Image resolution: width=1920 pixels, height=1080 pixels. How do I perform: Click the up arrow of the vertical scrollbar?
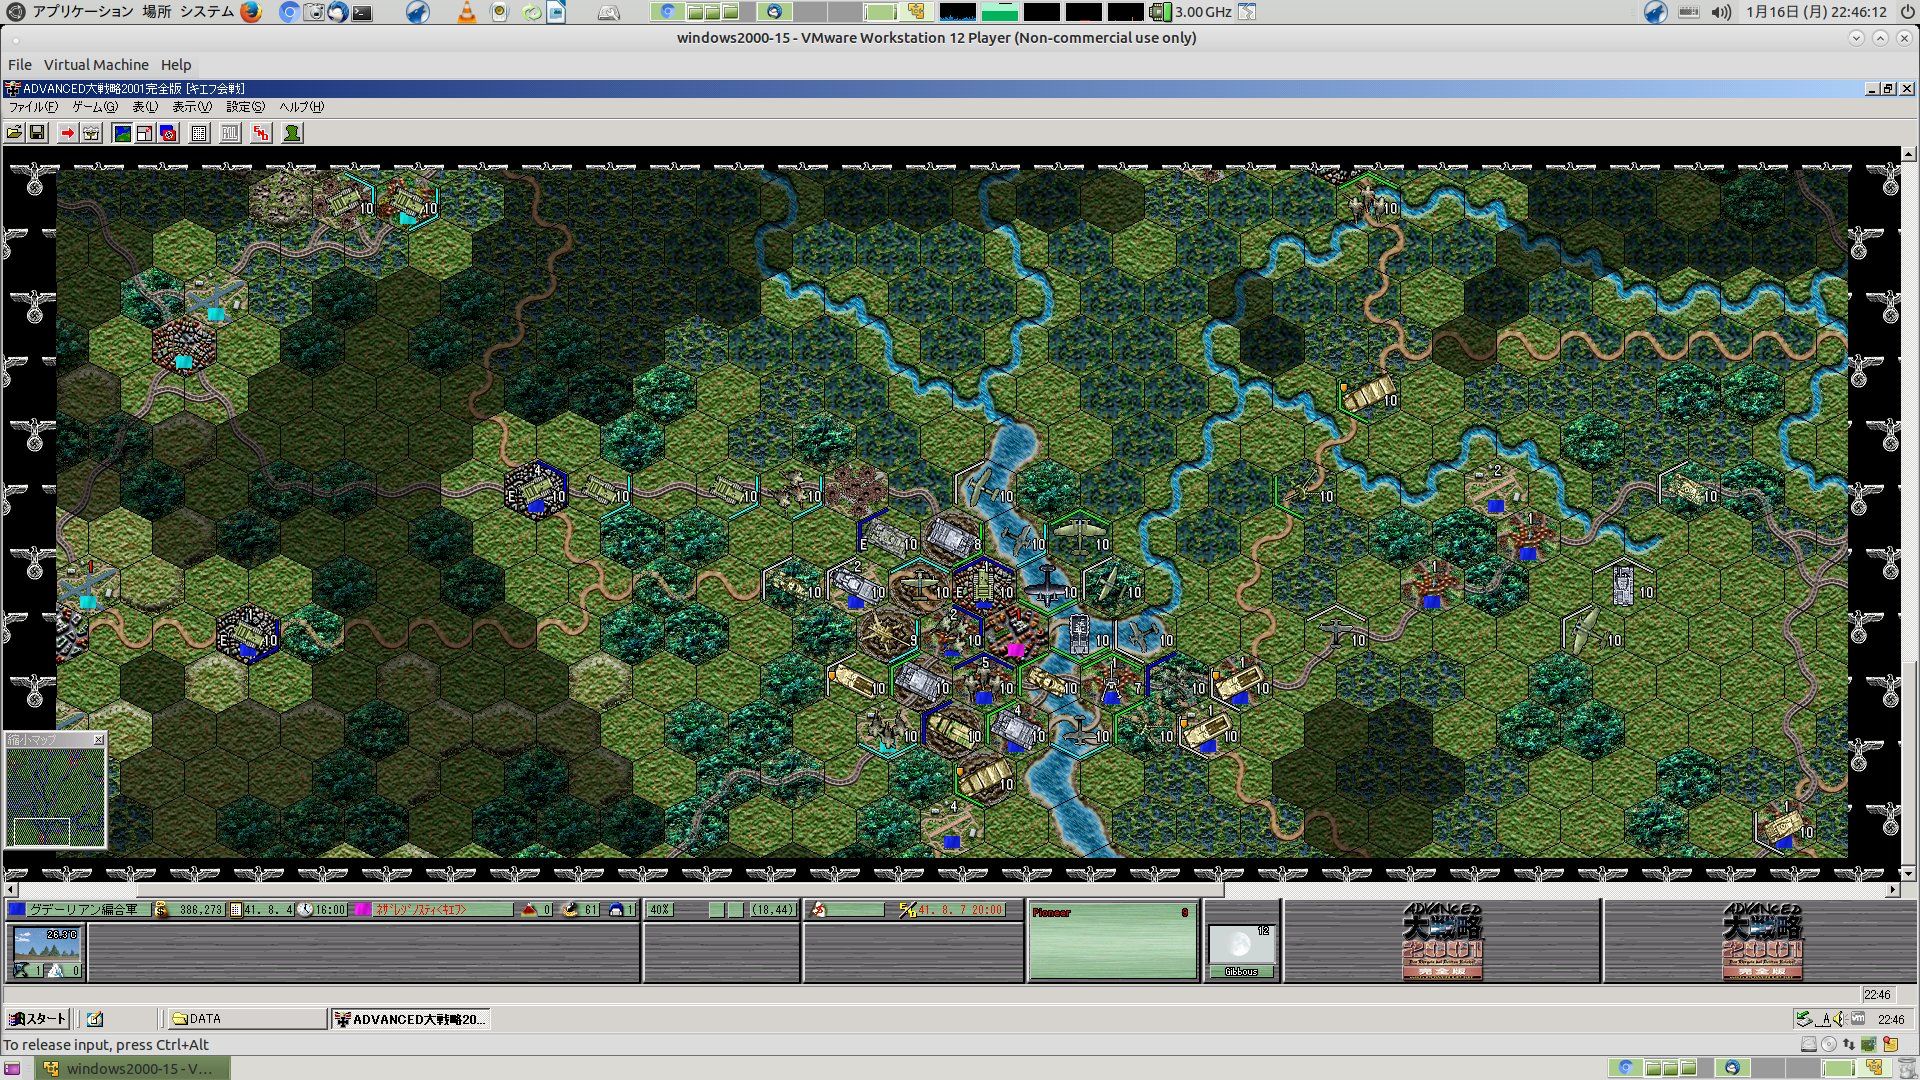[1909, 154]
